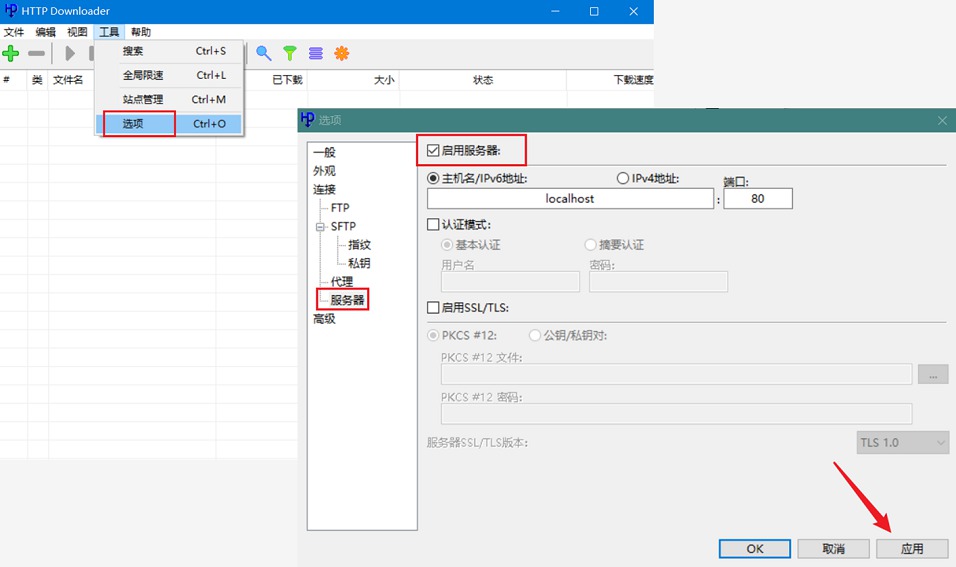This screenshot has height=567, width=956.
Task: Select 指纹 in options tree
Action: 359,245
